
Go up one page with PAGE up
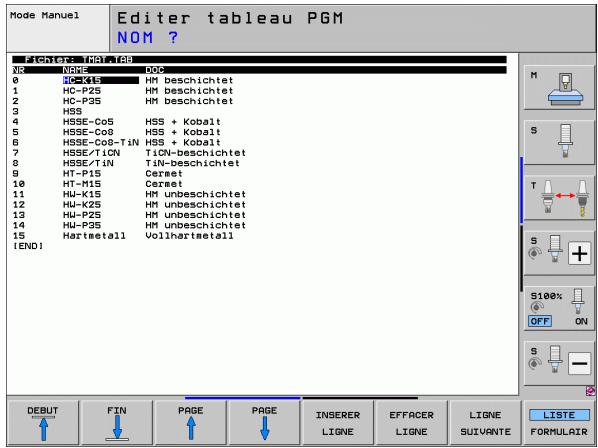pyautogui.click(x=191, y=422)
